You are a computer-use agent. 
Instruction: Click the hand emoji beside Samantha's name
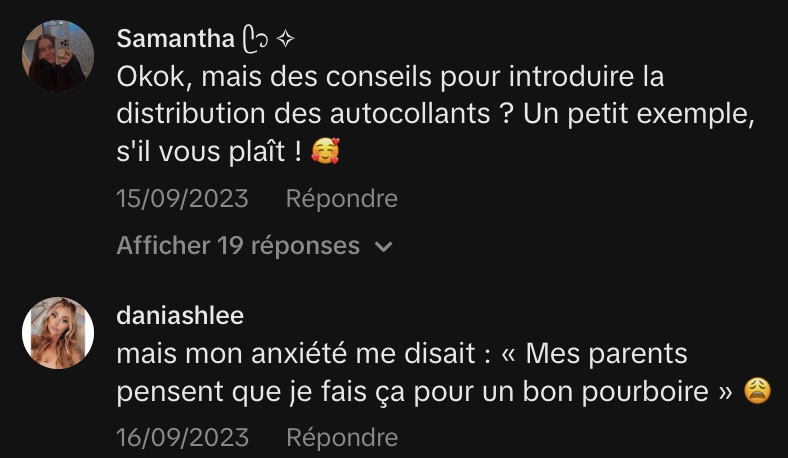coord(256,40)
